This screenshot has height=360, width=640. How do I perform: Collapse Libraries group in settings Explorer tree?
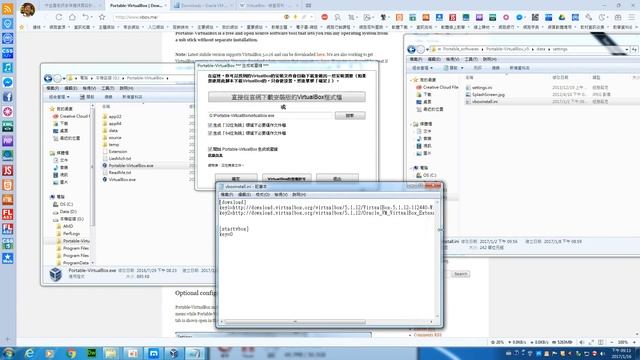[x=411, y=124]
